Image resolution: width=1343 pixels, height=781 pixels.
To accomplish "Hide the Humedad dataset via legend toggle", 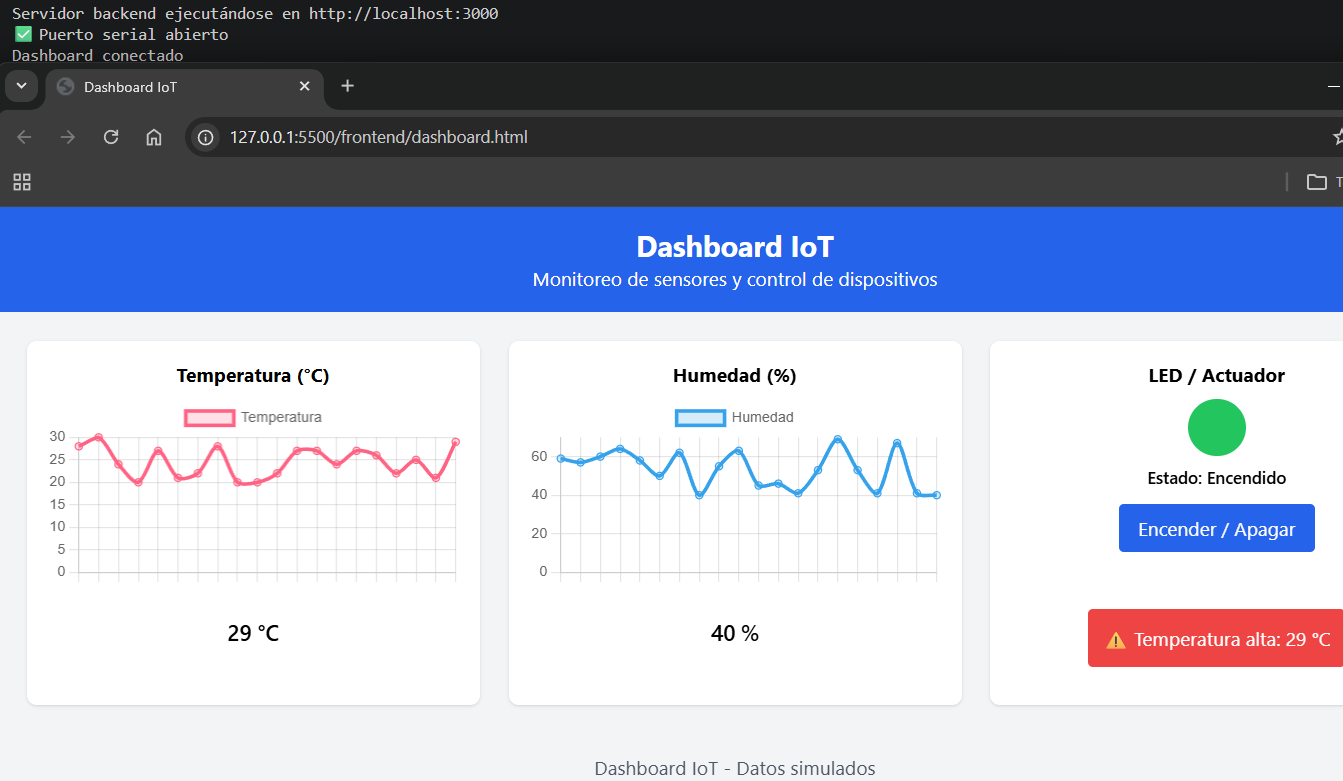I will click(x=734, y=416).
